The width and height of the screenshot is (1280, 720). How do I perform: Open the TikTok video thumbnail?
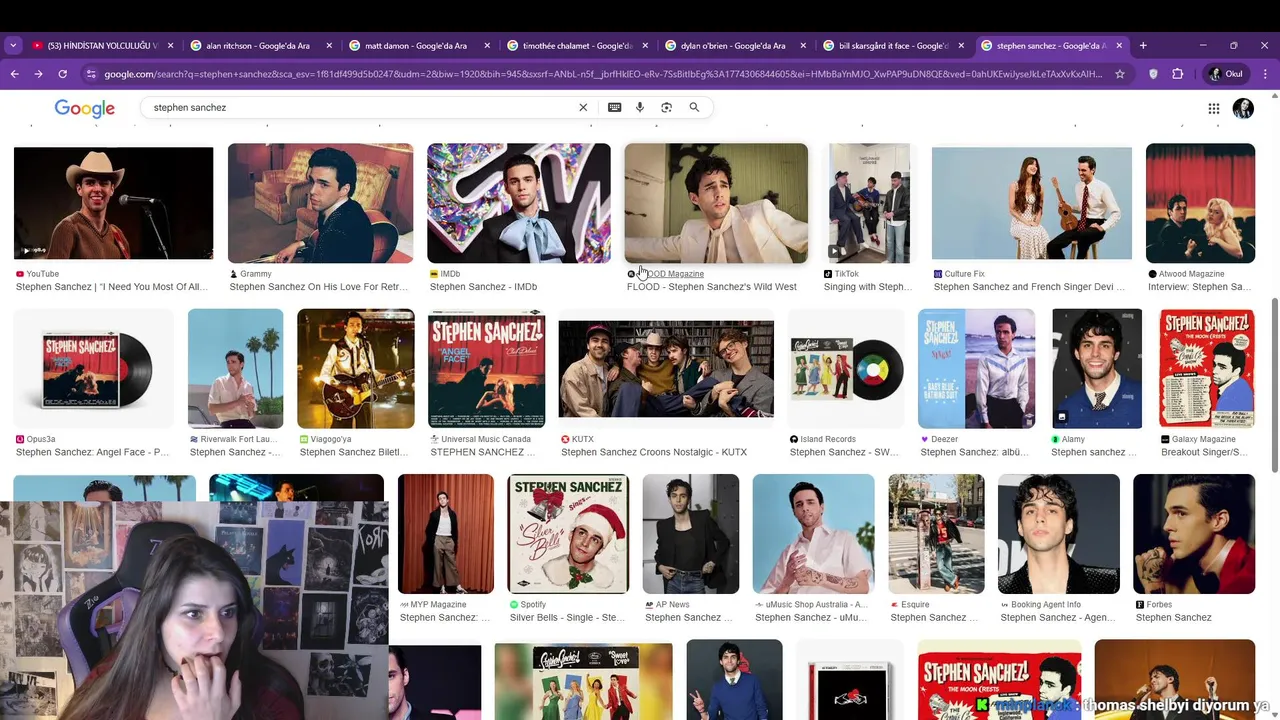click(869, 203)
